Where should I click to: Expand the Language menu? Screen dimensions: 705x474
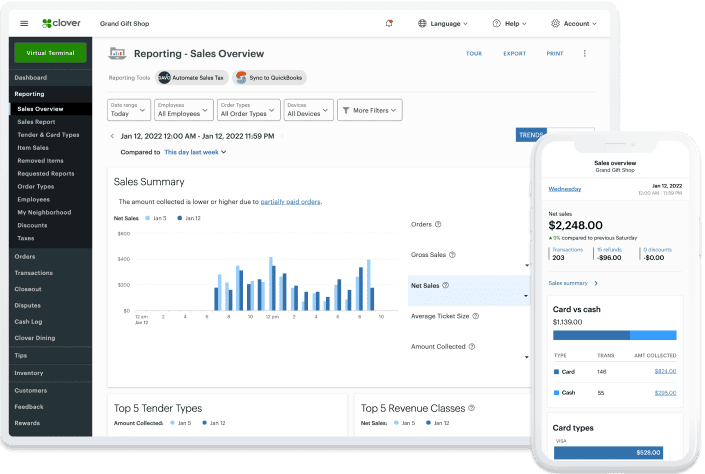tap(443, 23)
